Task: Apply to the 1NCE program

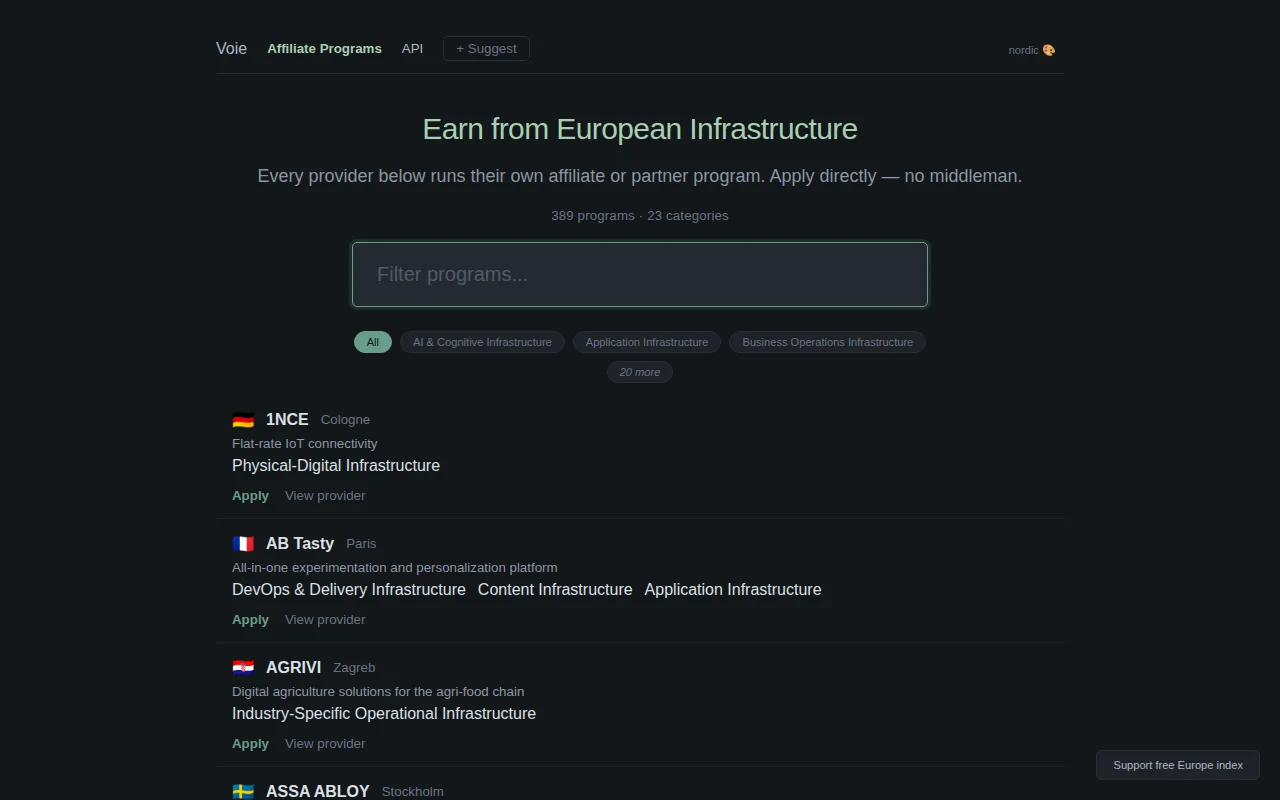Action: (250, 495)
